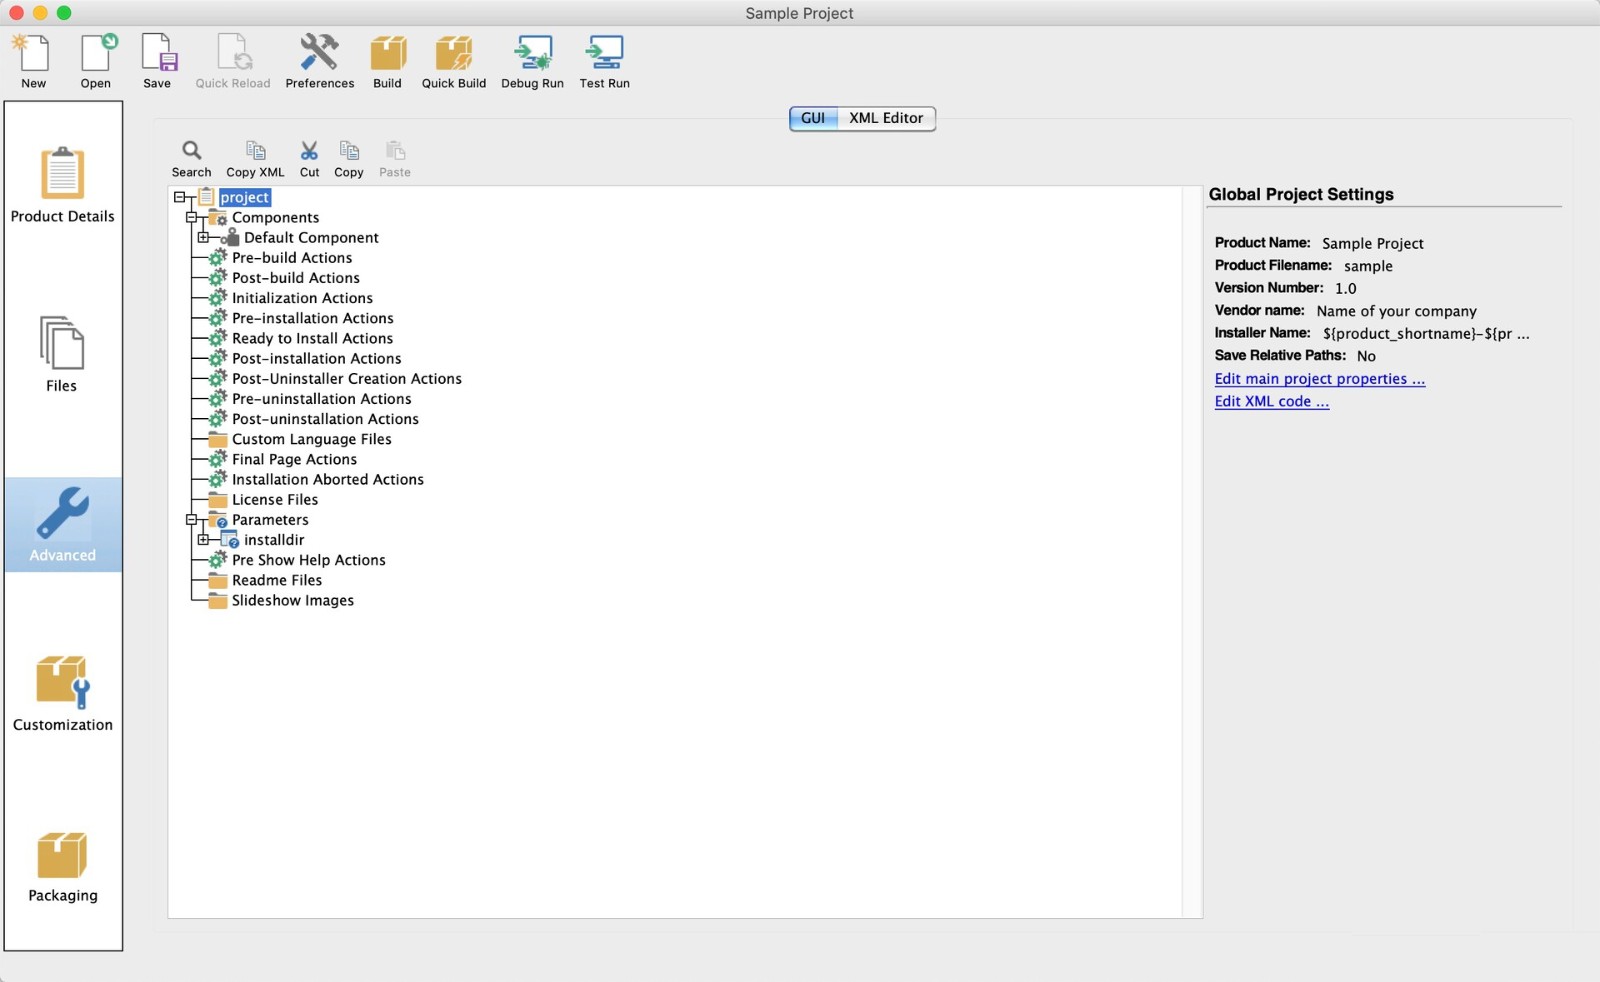Click the Search magnifier in tree toolbar
The height and width of the screenshot is (982, 1600).
pyautogui.click(x=191, y=159)
